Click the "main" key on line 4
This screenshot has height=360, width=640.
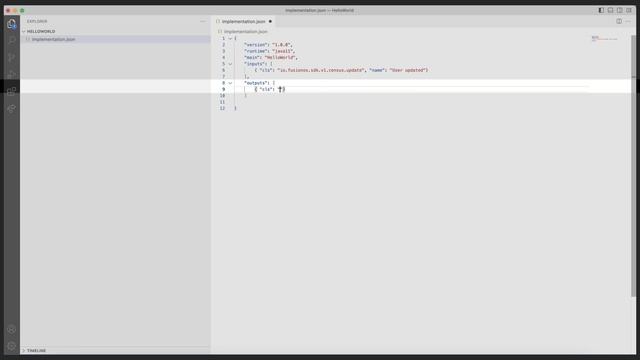(x=252, y=58)
